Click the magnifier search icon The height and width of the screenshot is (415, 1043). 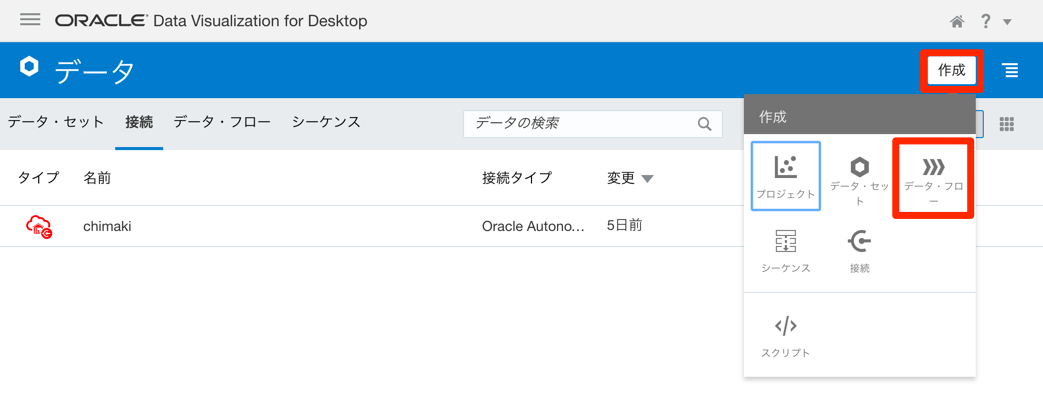click(704, 124)
